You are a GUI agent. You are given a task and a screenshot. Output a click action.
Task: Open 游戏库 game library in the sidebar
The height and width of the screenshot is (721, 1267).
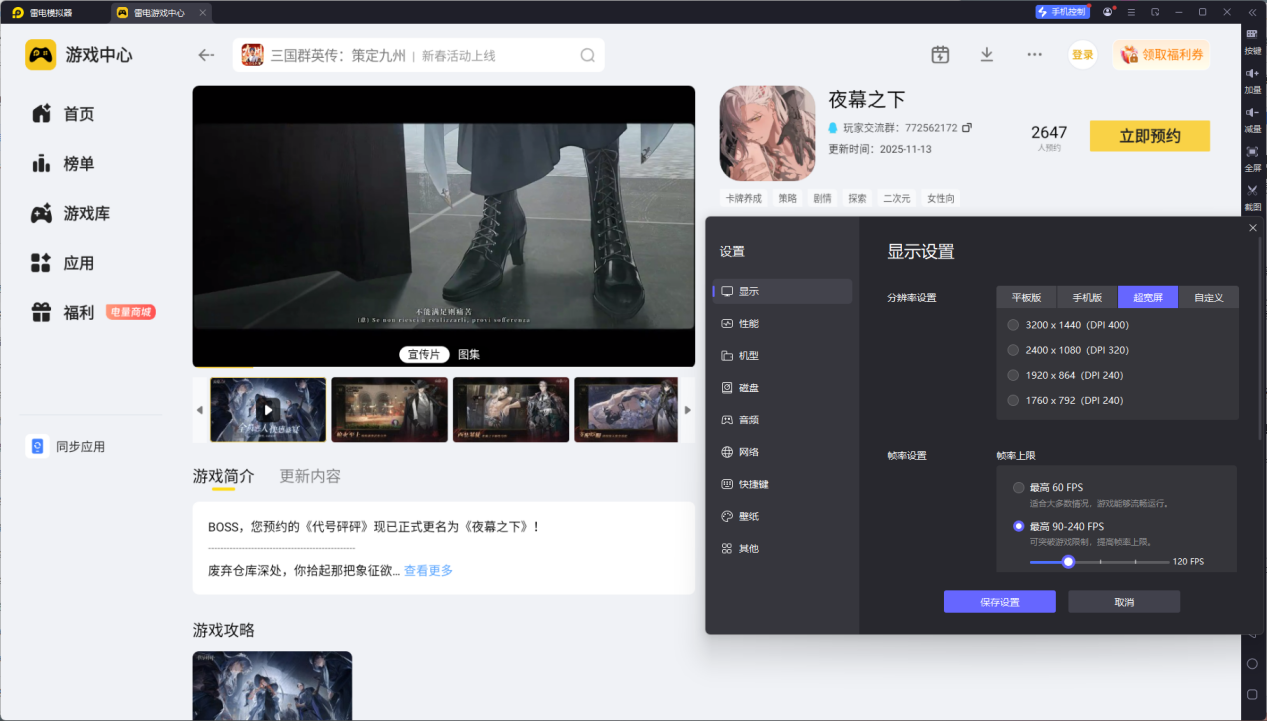coord(86,213)
